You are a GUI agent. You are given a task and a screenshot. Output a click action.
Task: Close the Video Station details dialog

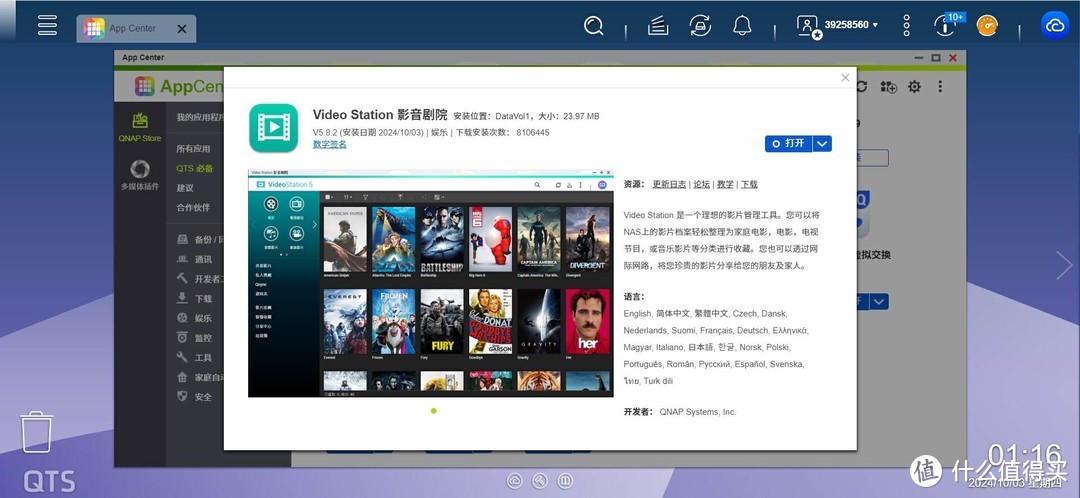tap(845, 78)
